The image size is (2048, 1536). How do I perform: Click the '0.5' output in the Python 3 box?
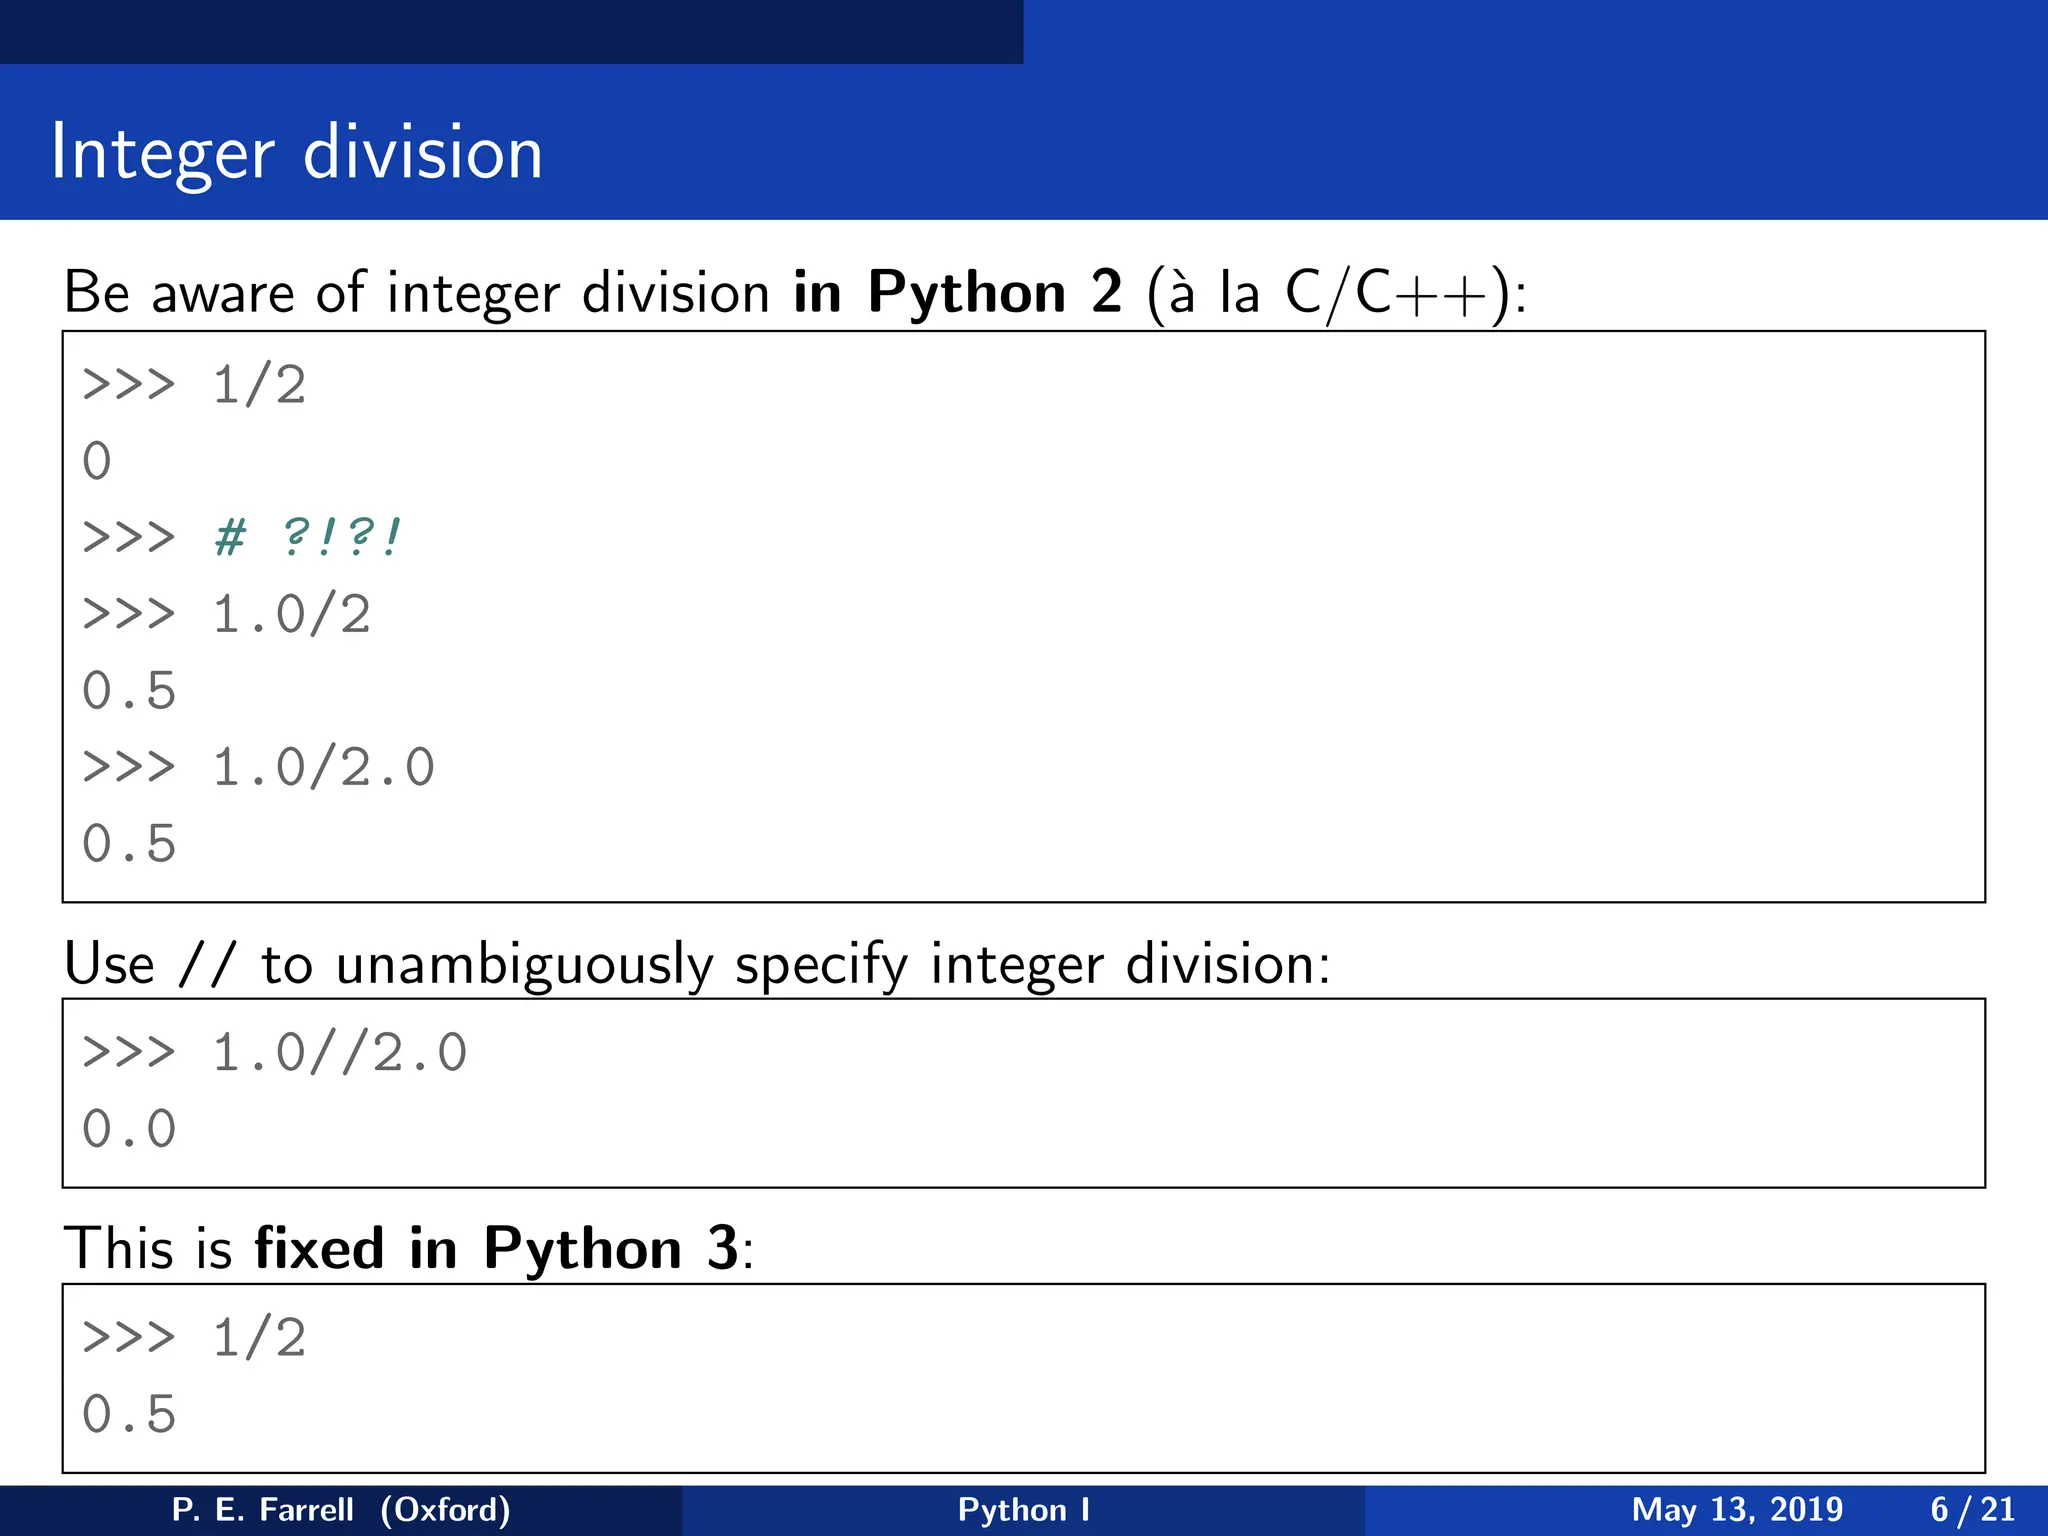[129, 1414]
